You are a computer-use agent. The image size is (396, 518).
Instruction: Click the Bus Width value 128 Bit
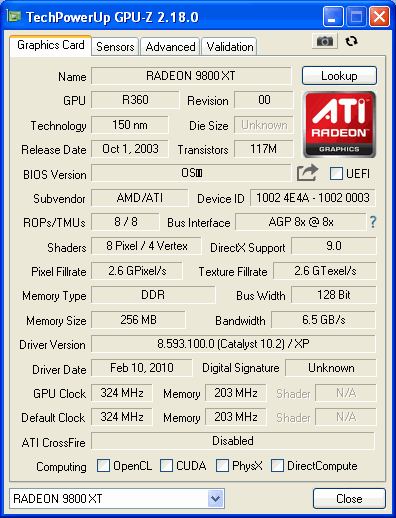point(334,295)
